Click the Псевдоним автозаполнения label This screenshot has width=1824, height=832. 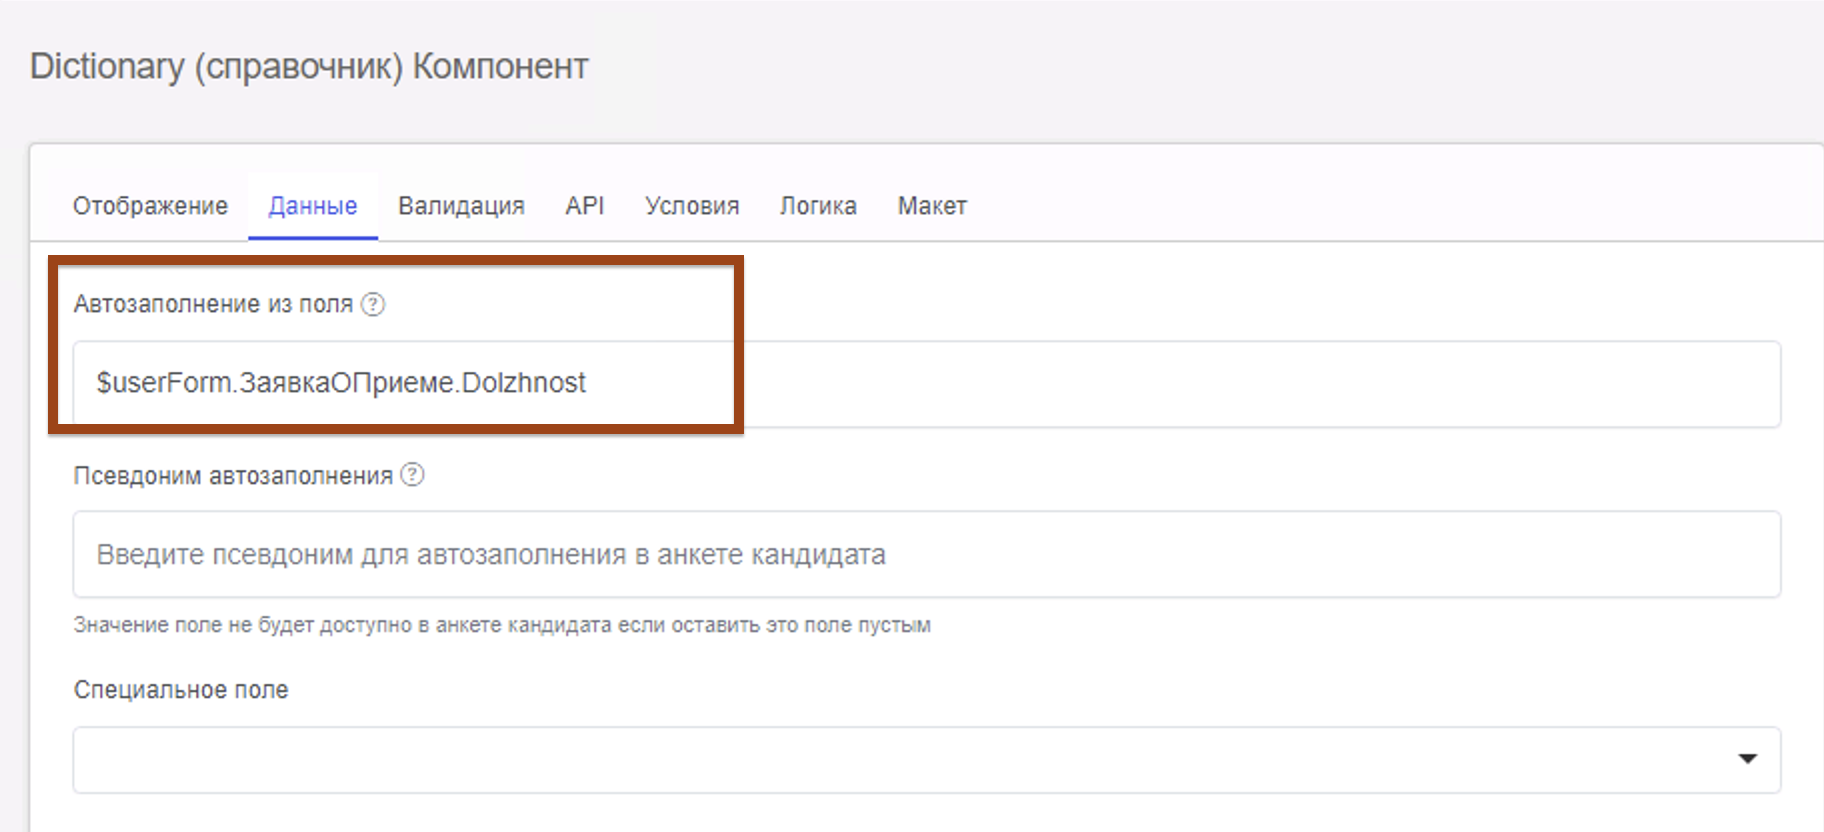coord(233,476)
